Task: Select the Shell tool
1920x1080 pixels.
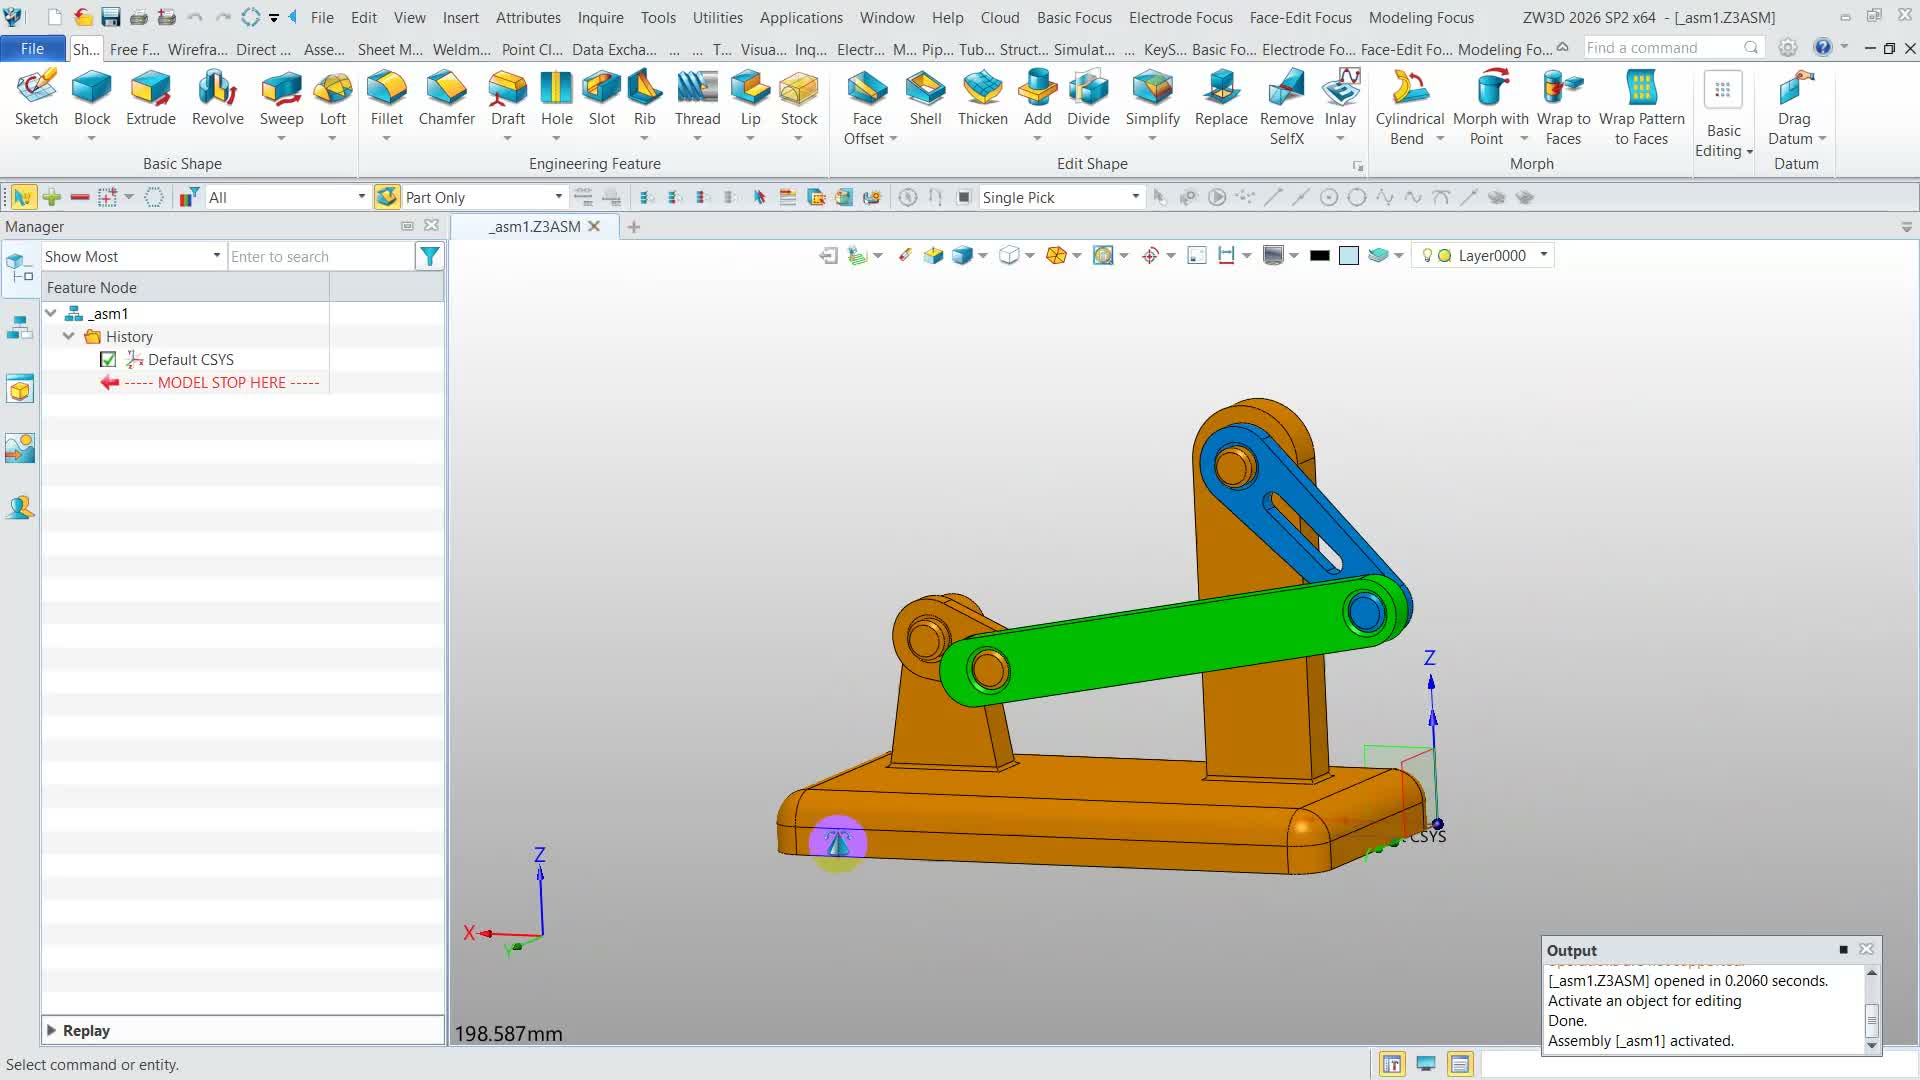Action: [x=926, y=100]
